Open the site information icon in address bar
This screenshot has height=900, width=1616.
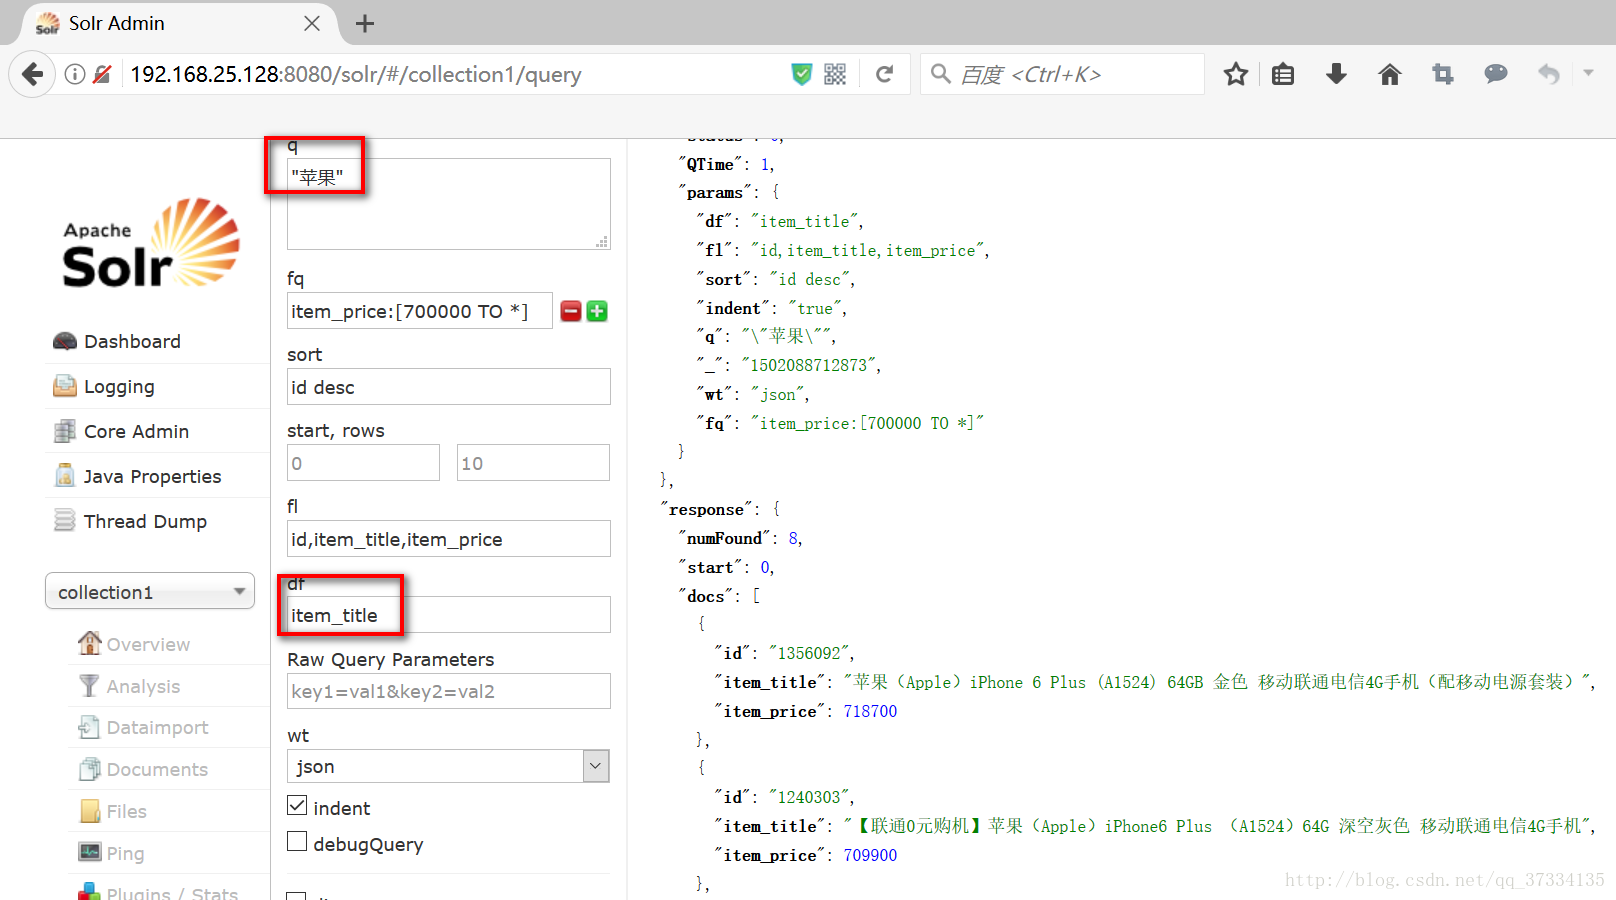coord(74,74)
